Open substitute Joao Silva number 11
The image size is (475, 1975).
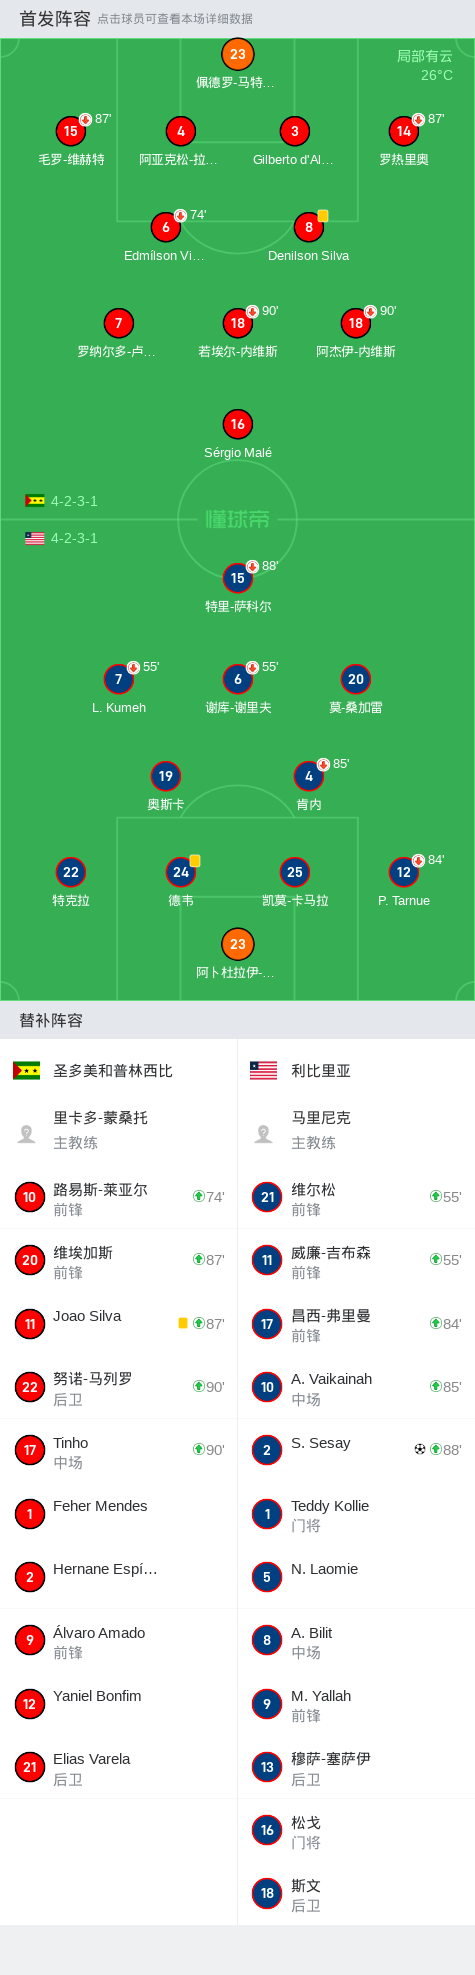click(119, 1323)
